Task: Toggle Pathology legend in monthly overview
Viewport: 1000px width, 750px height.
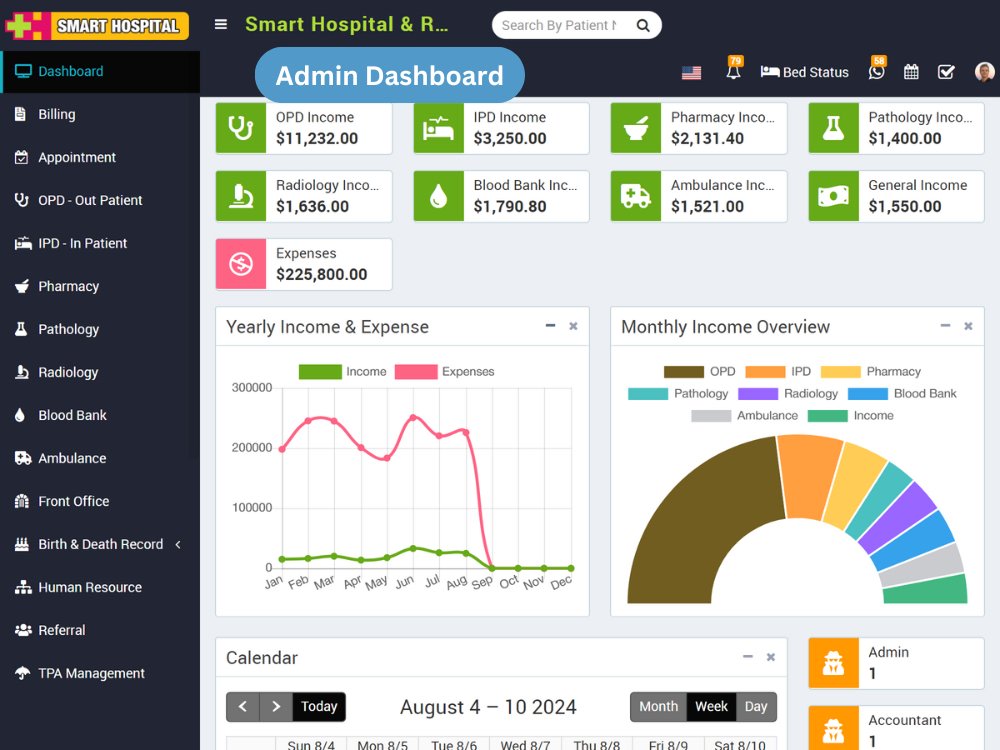Action: (x=678, y=393)
